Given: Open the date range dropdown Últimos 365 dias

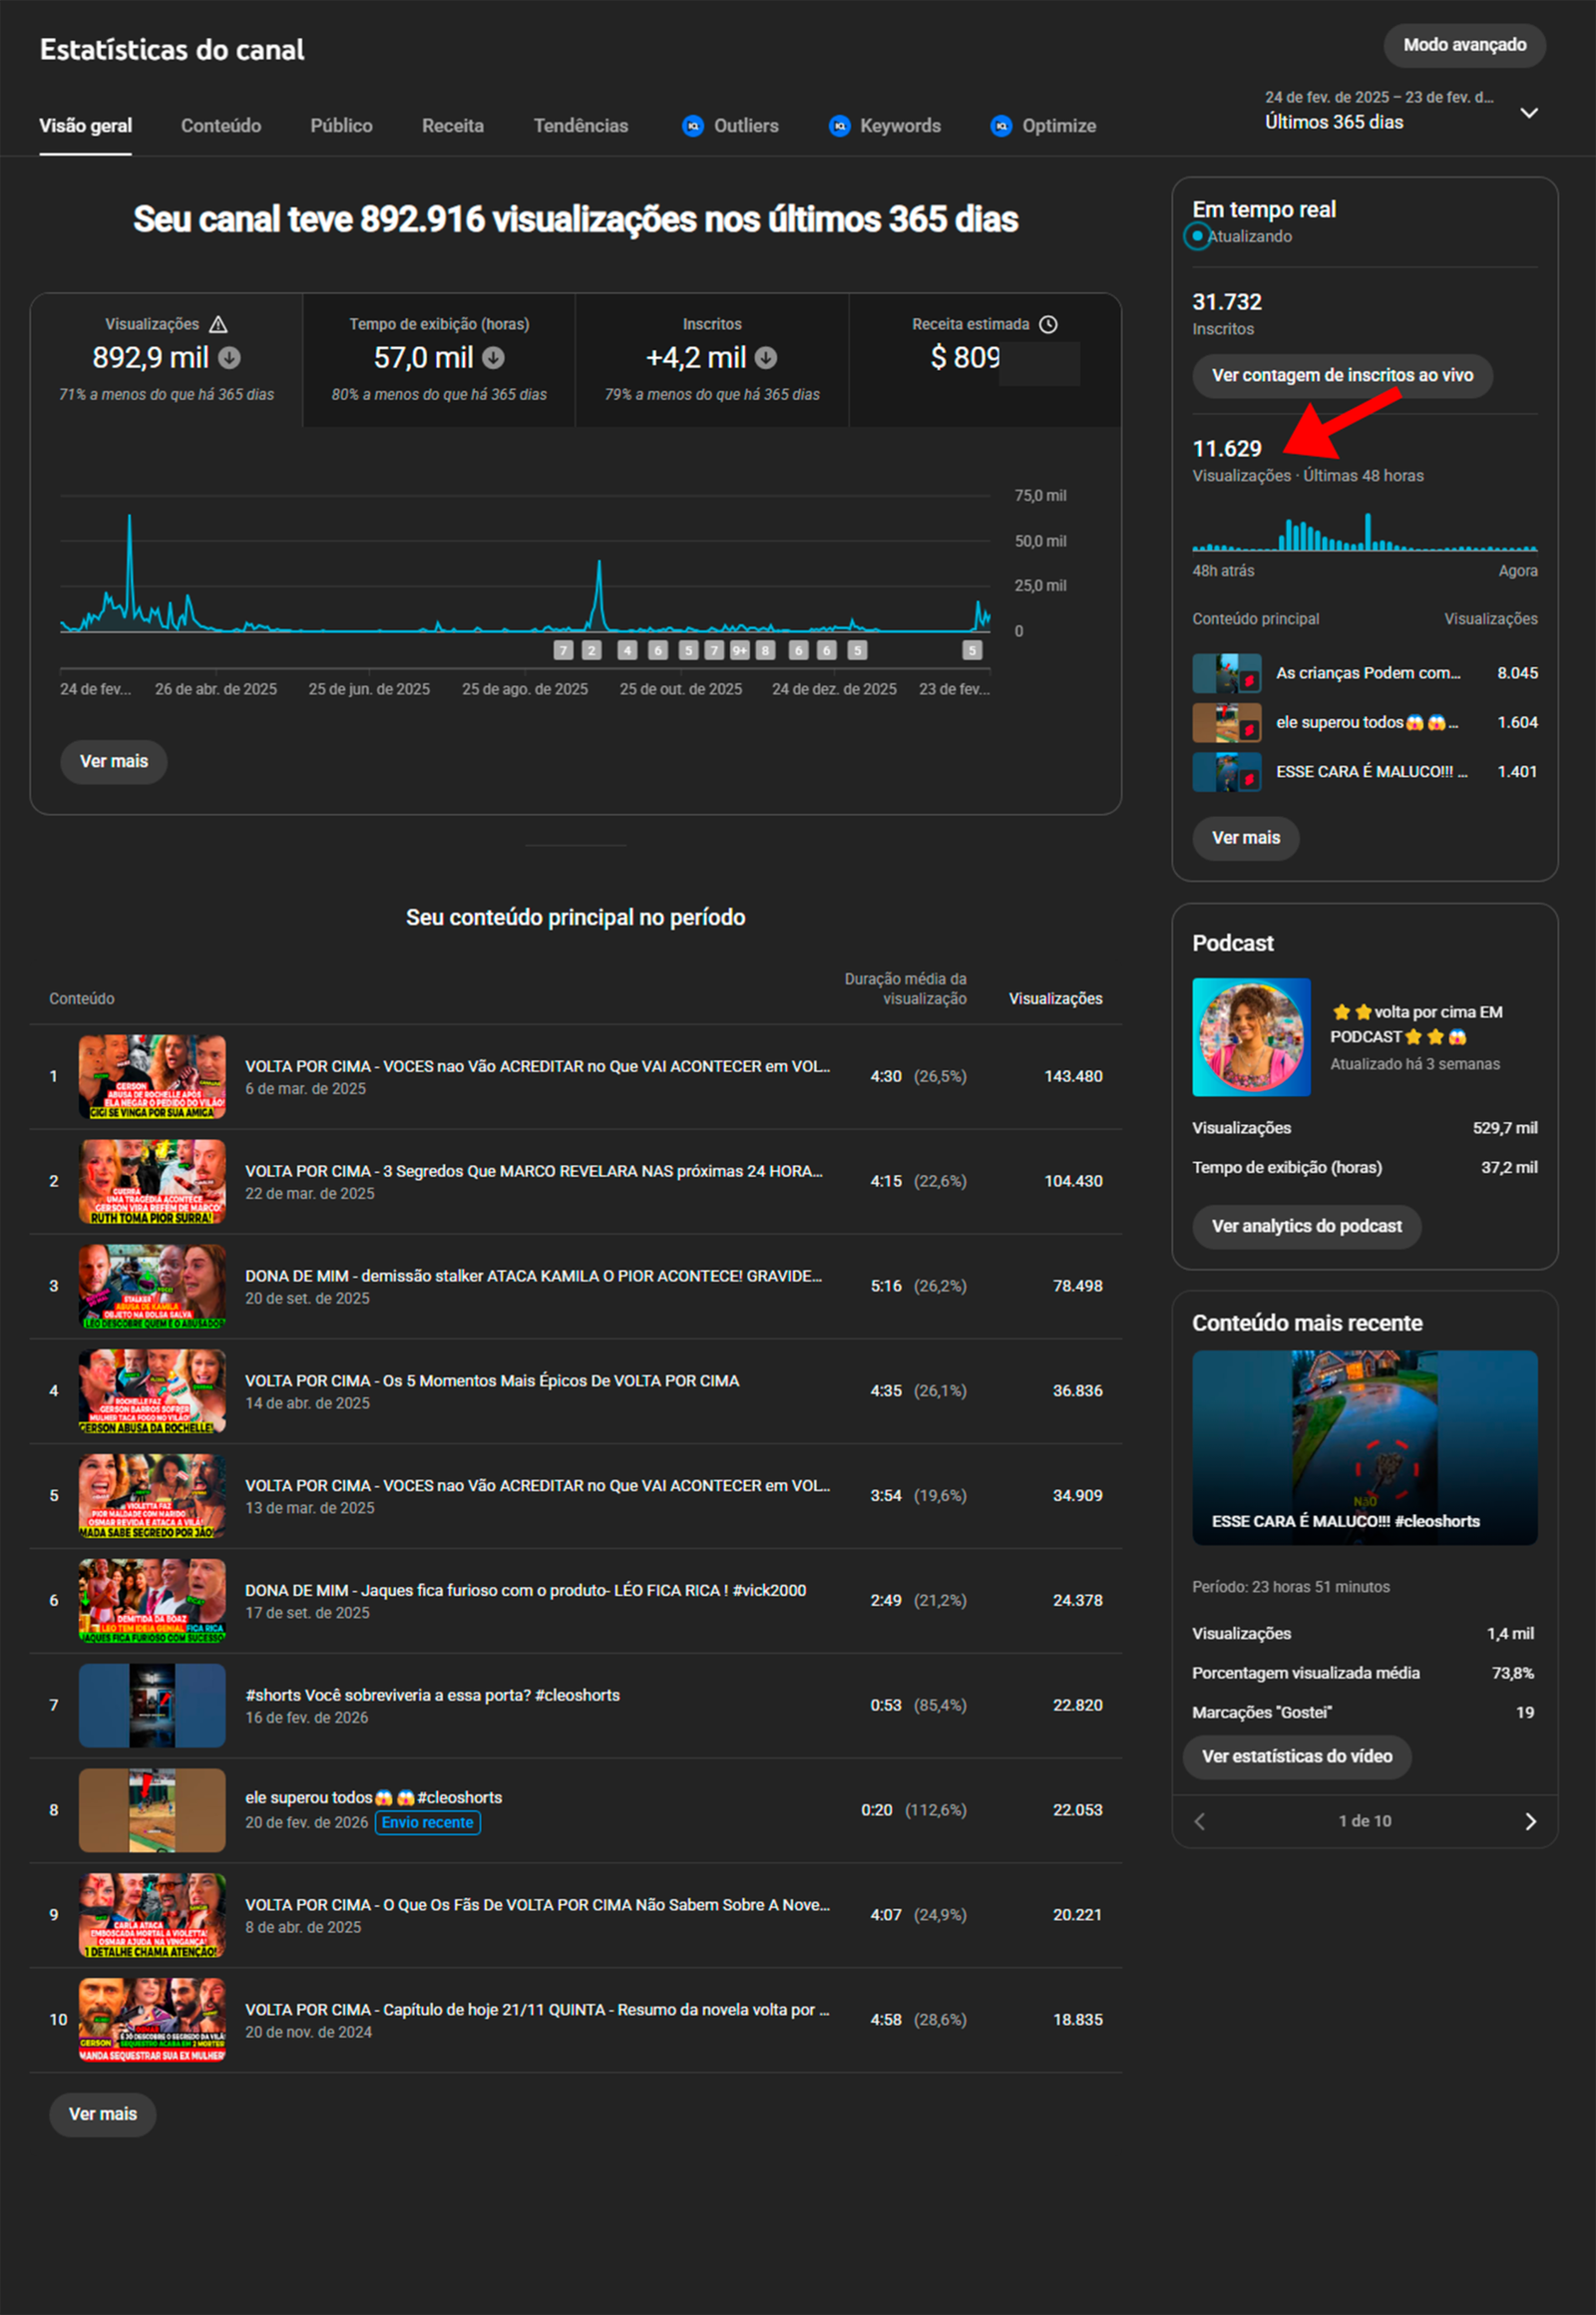Looking at the screenshot, I should click(1401, 111).
